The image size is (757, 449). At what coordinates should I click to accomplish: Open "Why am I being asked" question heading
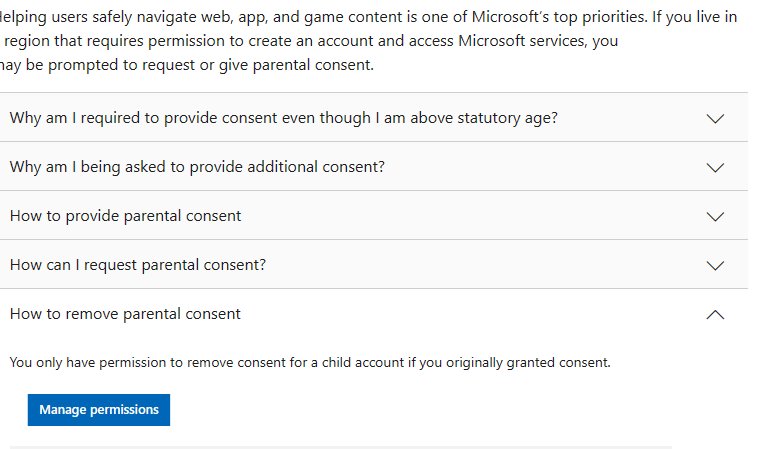coord(197,167)
